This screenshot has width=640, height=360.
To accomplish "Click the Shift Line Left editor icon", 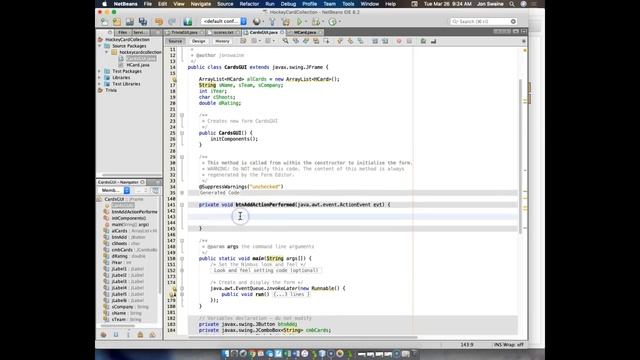I will (x=375, y=41).
